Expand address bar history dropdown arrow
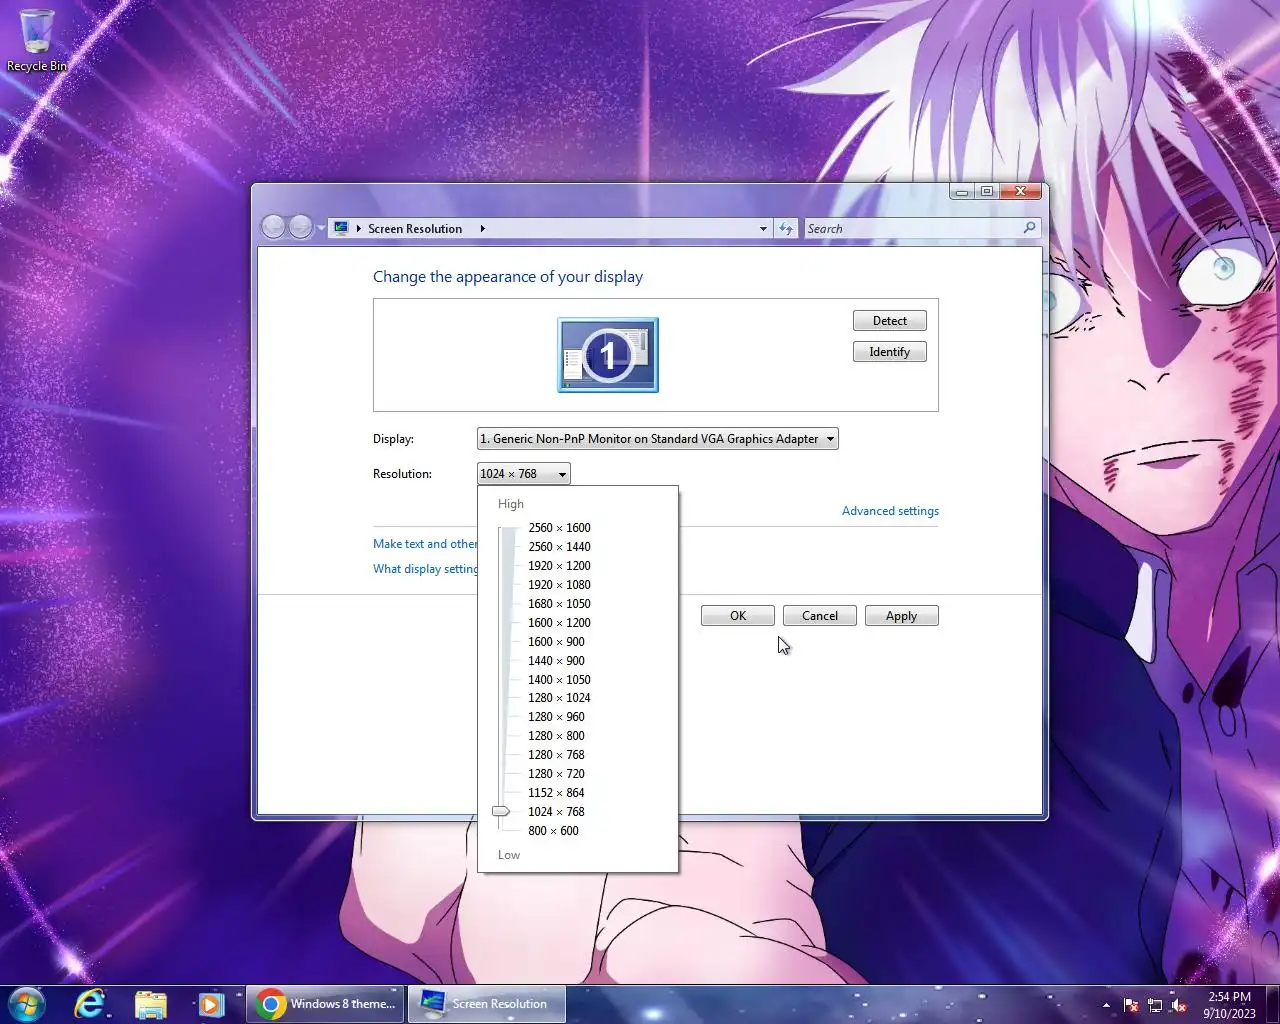The image size is (1280, 1024). click(763, 229)
